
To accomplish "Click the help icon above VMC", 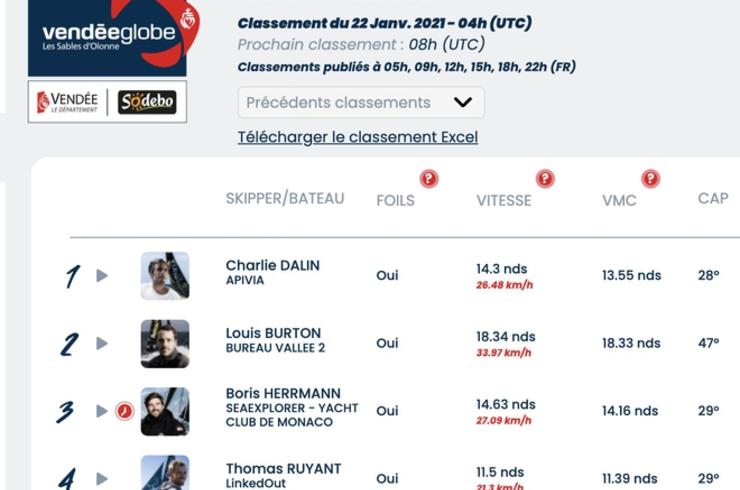I will click(x=650, y=179).
